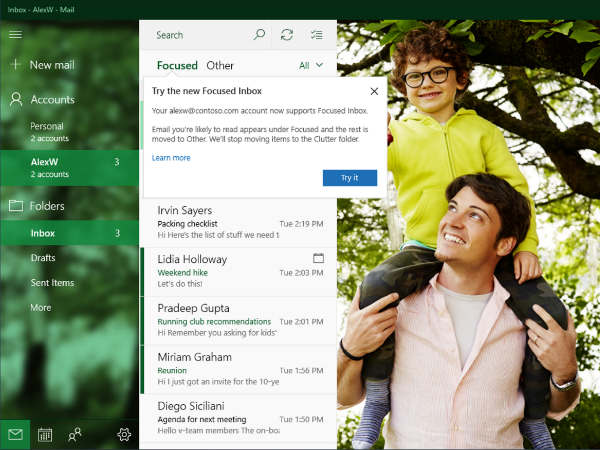Click the Folders folder icon
This screenshot has width=600, height=450.
(16, 205)
